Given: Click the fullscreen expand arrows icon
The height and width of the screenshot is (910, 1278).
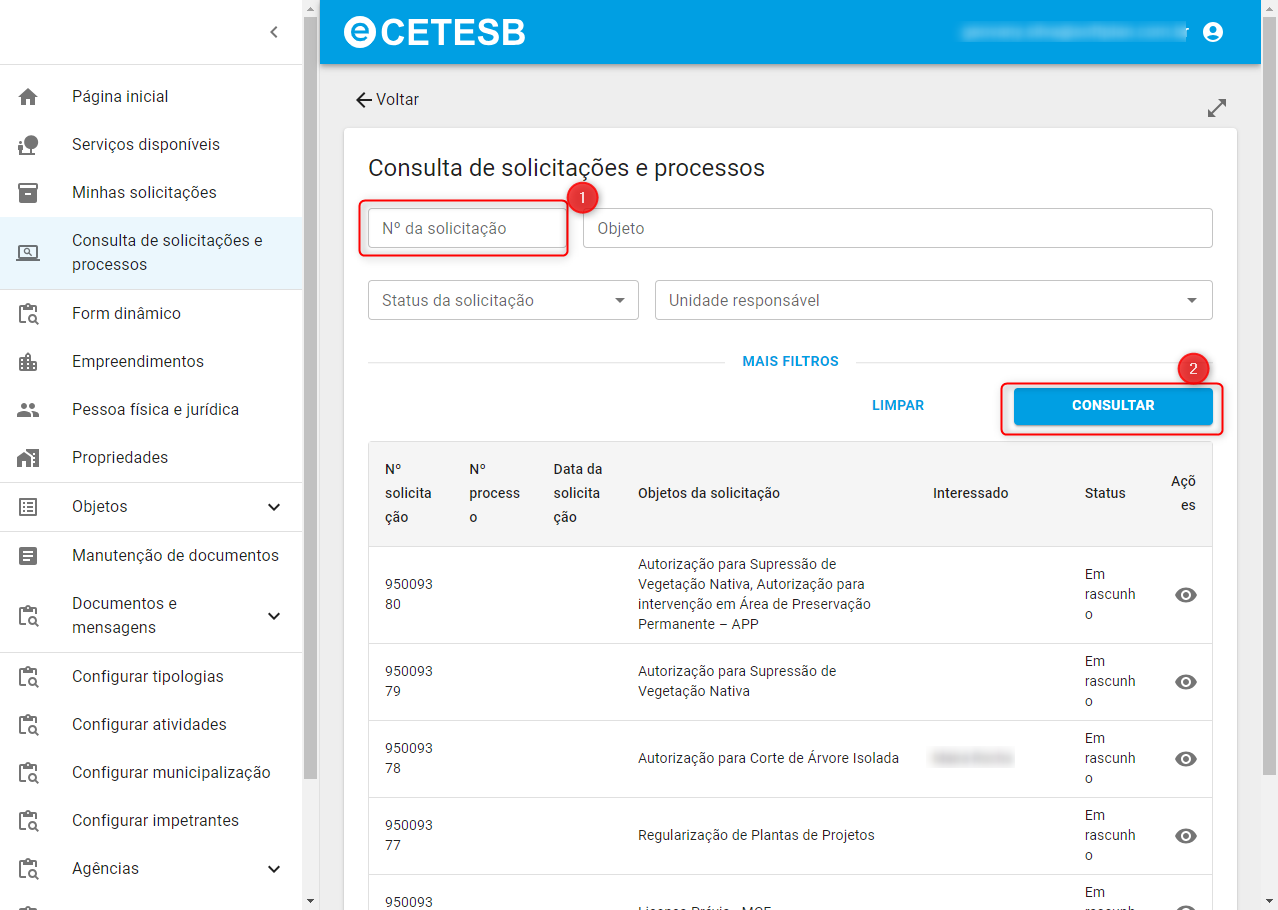Looking at the screenshot, I should click(1216, 108).
